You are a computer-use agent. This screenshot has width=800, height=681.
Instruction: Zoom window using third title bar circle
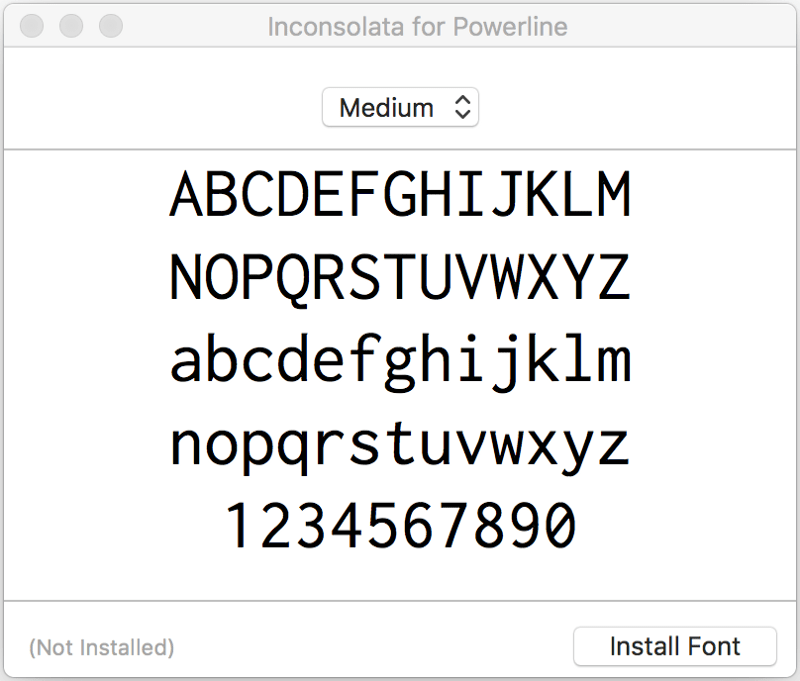pos(111,26)
